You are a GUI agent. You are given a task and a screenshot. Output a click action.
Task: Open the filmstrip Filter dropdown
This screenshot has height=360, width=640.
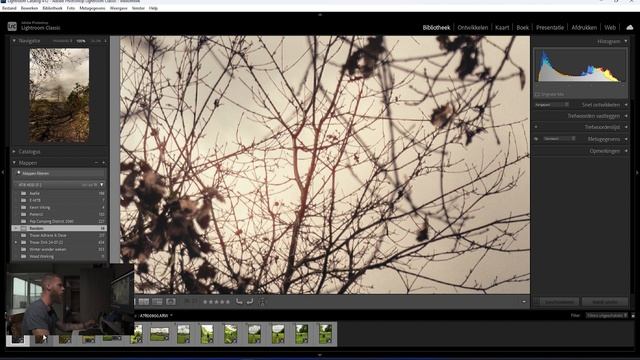[x=607, y=316]
